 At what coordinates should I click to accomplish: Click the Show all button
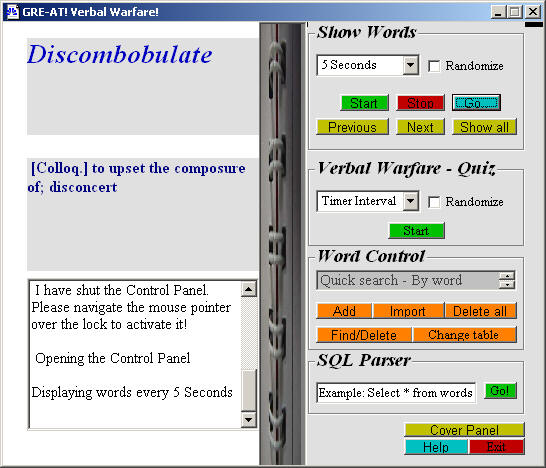484,127
